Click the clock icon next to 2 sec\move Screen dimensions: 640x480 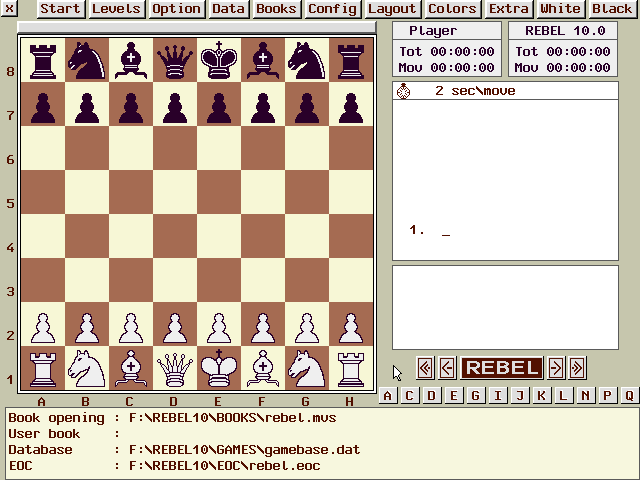[403, 91]
